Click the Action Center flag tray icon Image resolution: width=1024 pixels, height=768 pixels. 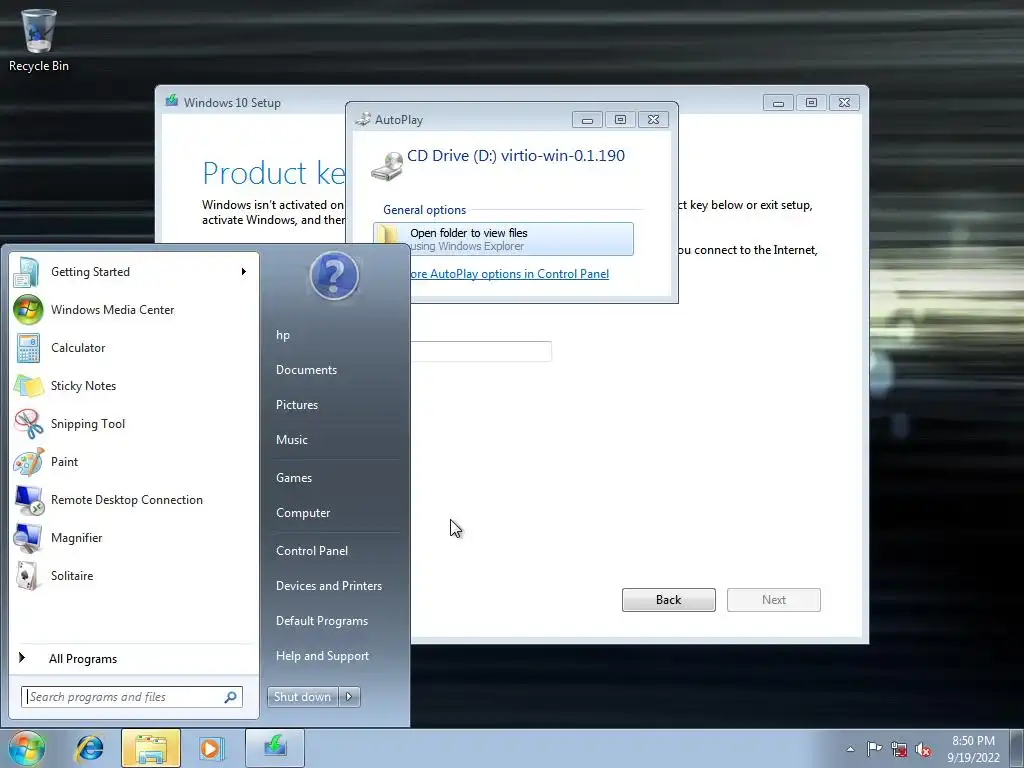874,748
